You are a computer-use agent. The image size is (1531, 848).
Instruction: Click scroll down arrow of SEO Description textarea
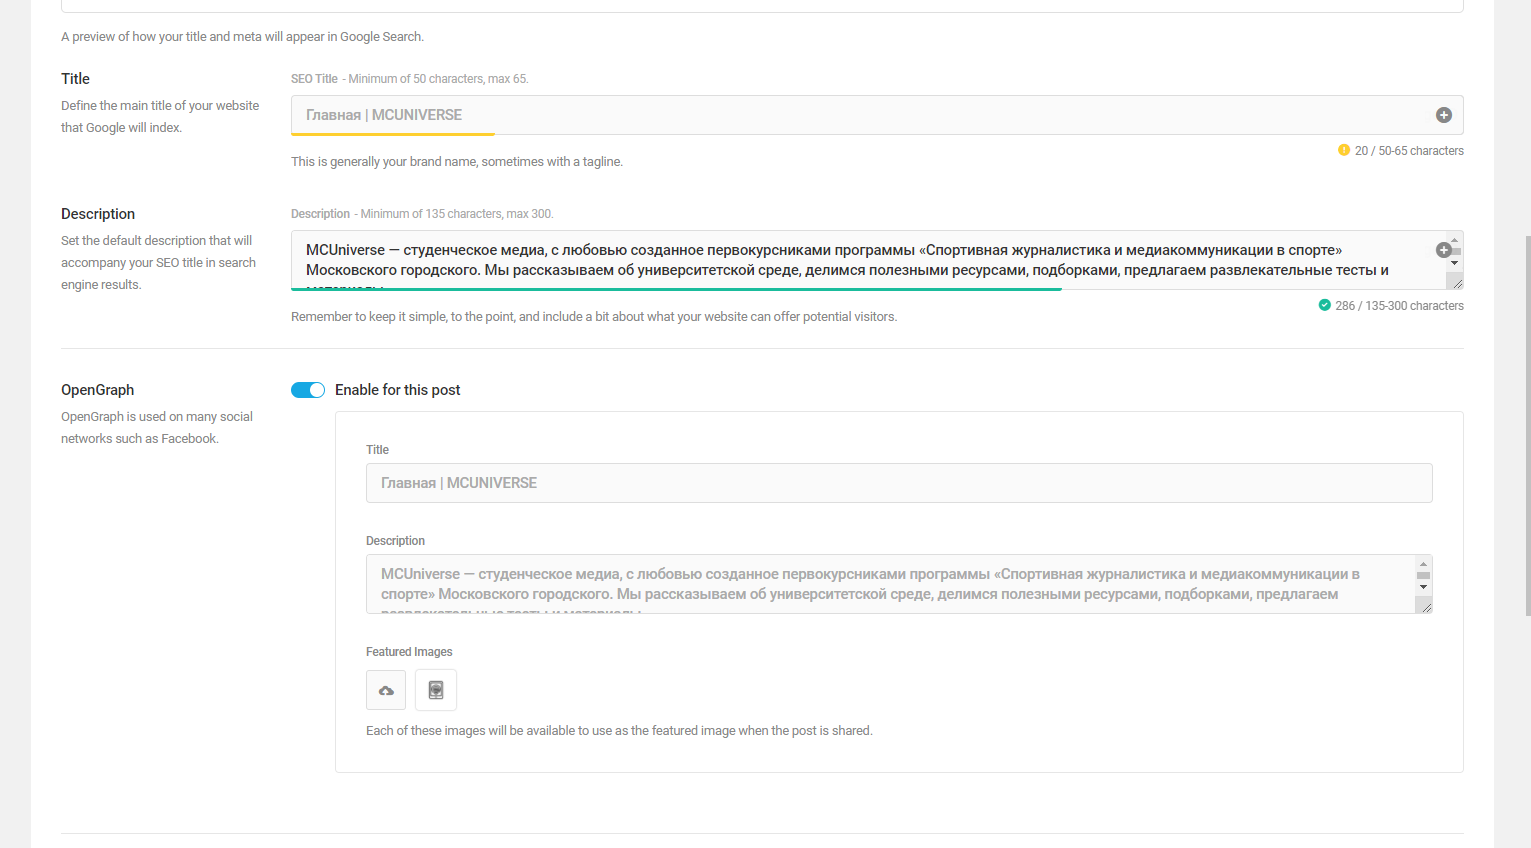[1455, 263]
